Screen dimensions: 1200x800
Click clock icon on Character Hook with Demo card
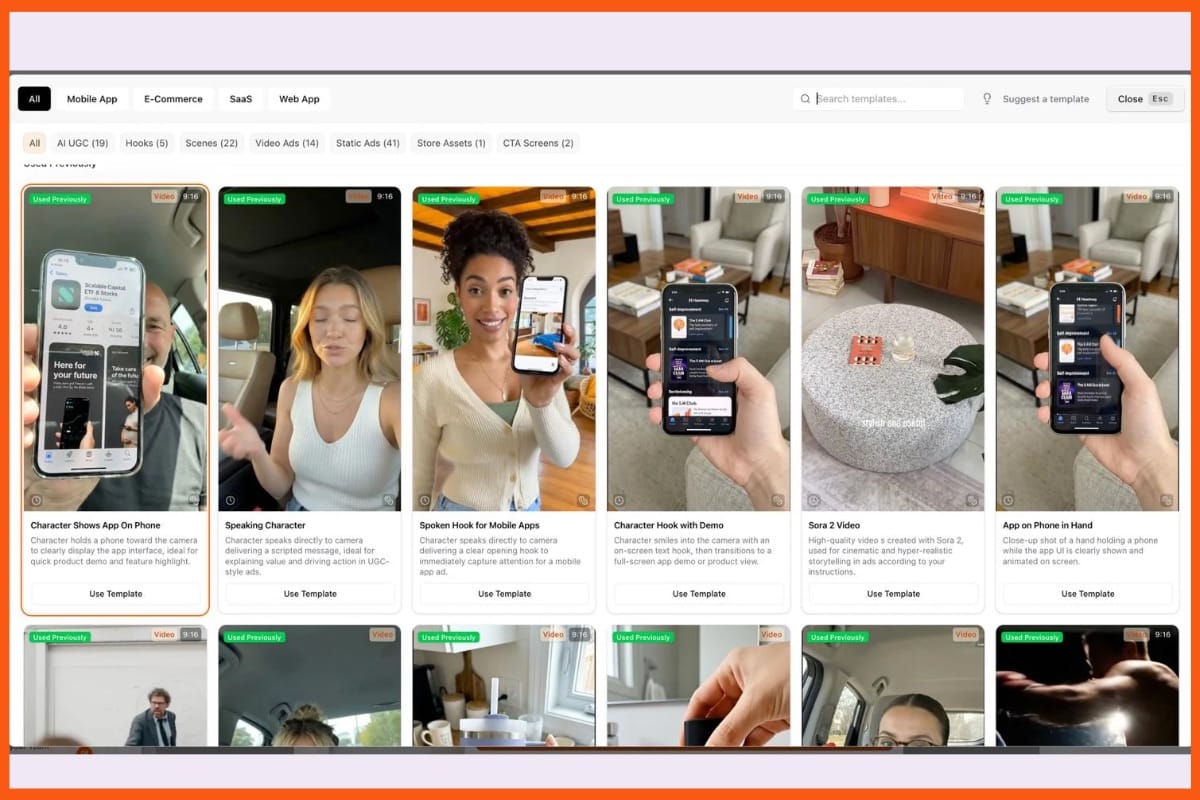[x=619, y=500]
